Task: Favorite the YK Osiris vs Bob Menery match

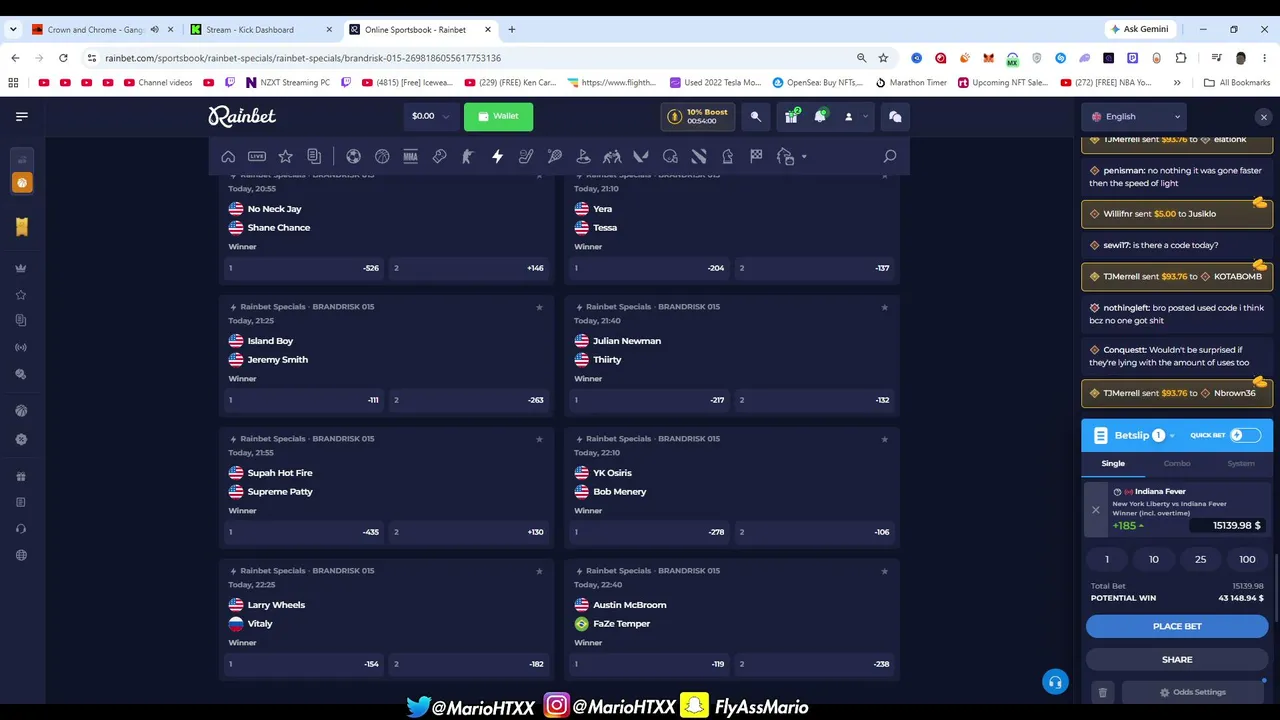Action: pos(884,439)
